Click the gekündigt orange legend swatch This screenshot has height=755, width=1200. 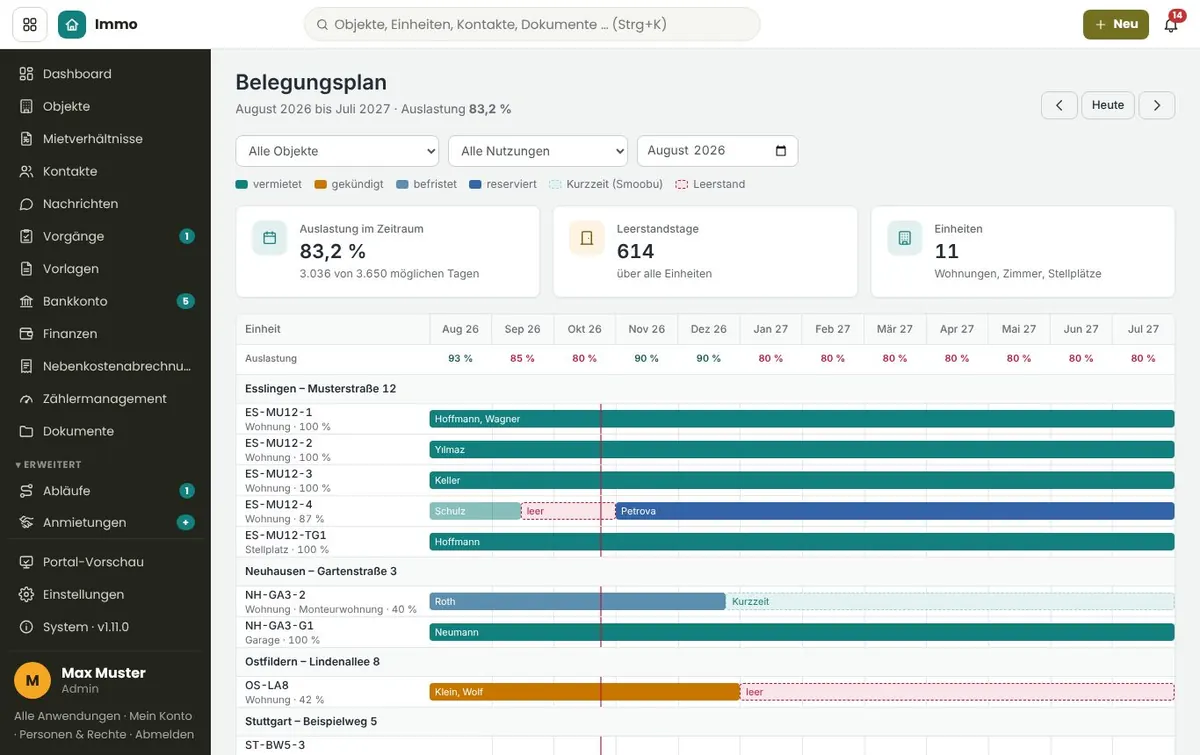[x=321, y=184]
